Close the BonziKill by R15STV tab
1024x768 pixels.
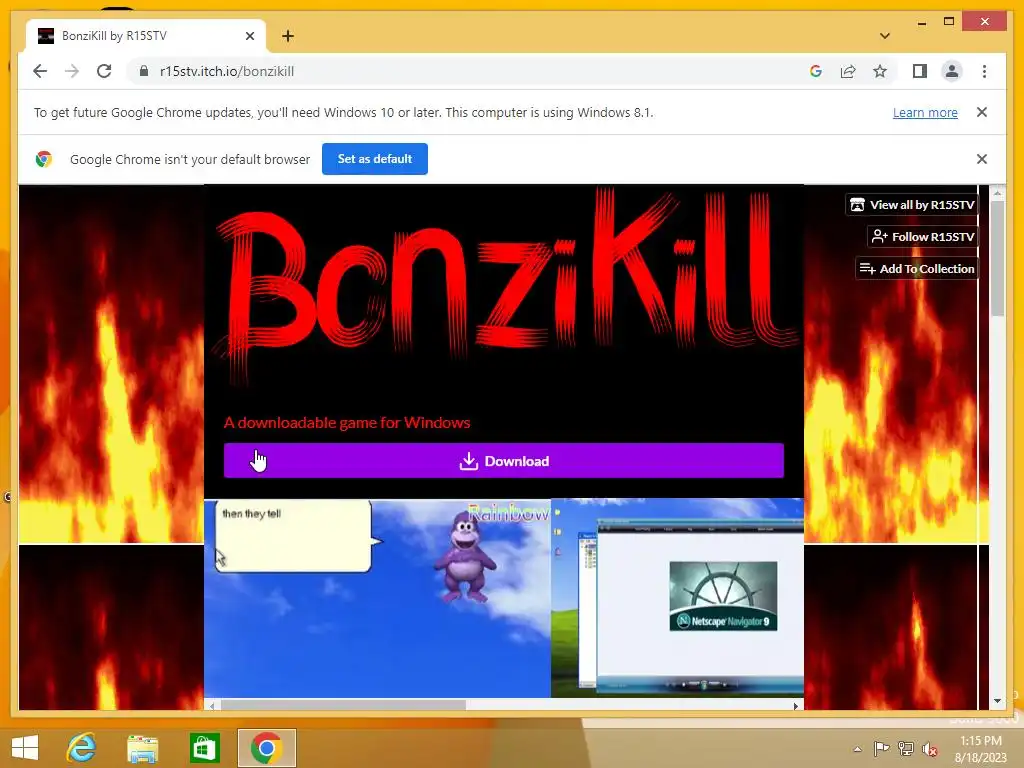click(x=249, y=36)
